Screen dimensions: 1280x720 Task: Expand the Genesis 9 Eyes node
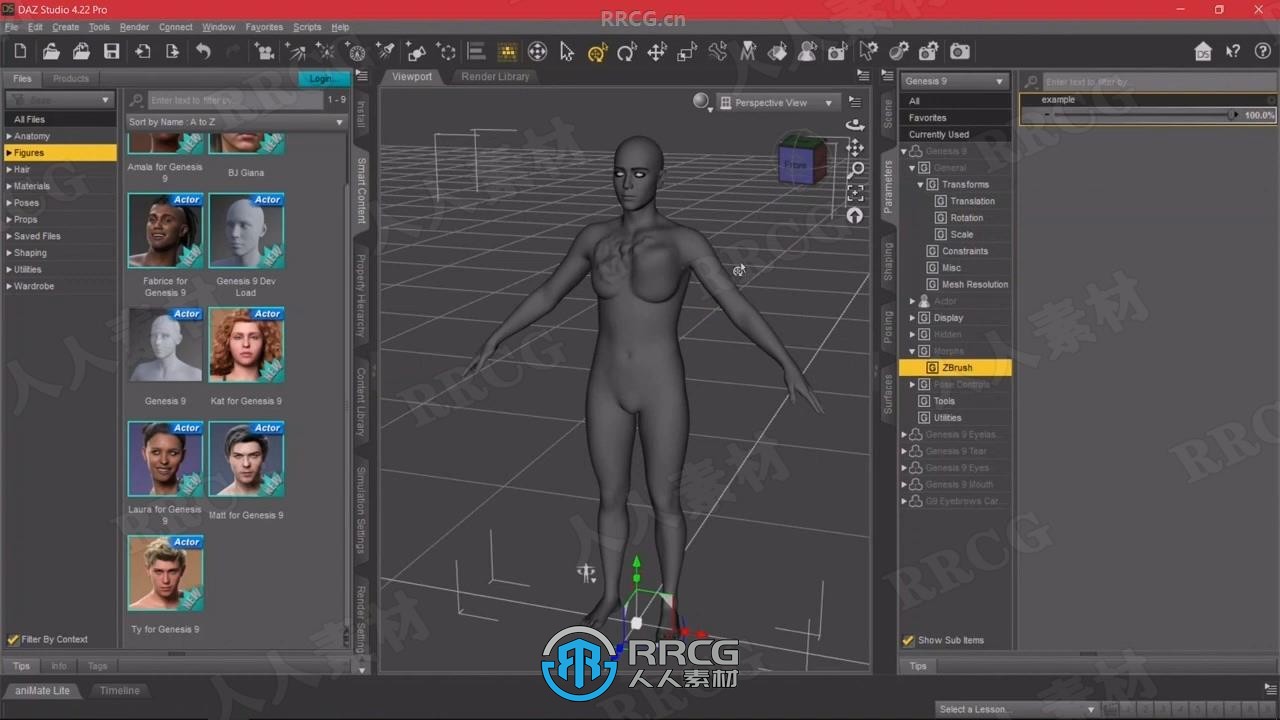(x=904, y=468)
